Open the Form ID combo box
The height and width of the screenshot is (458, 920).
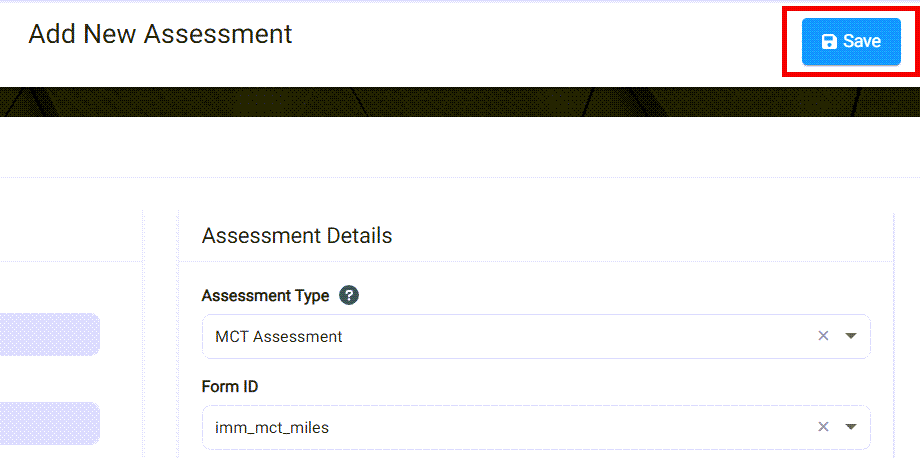(x=500, y=427)
